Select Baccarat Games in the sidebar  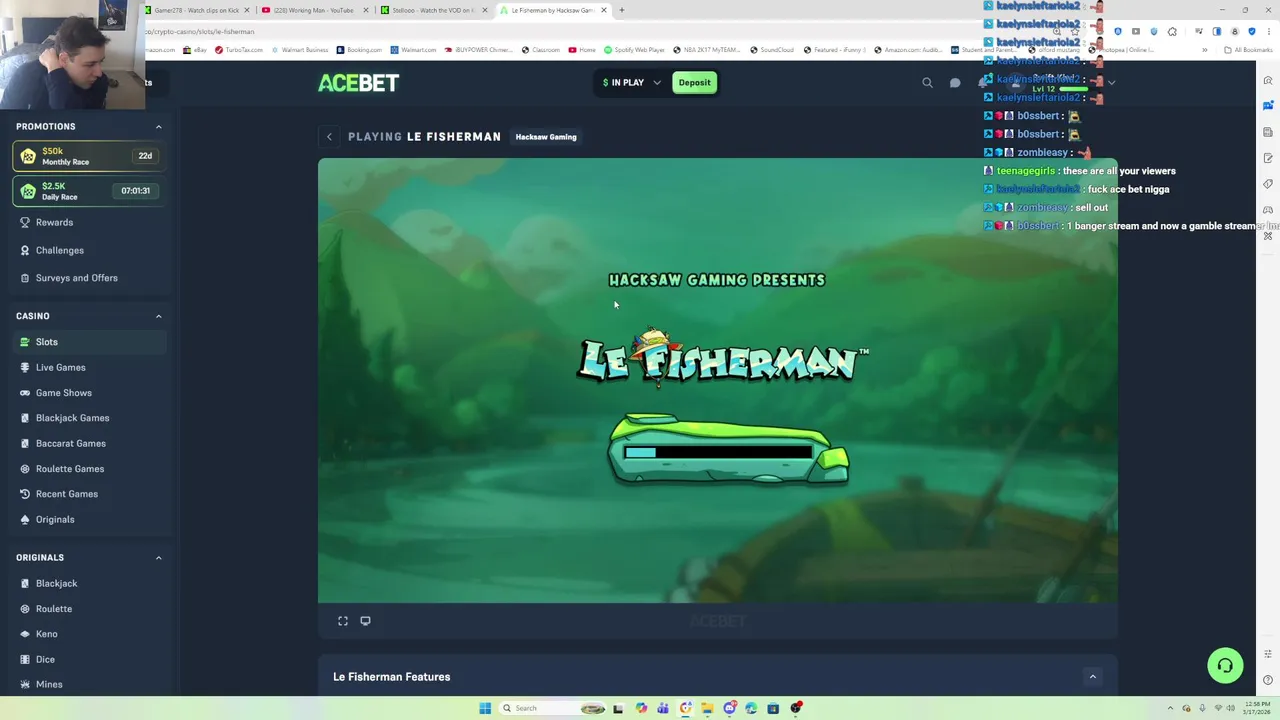click(88, 443)
